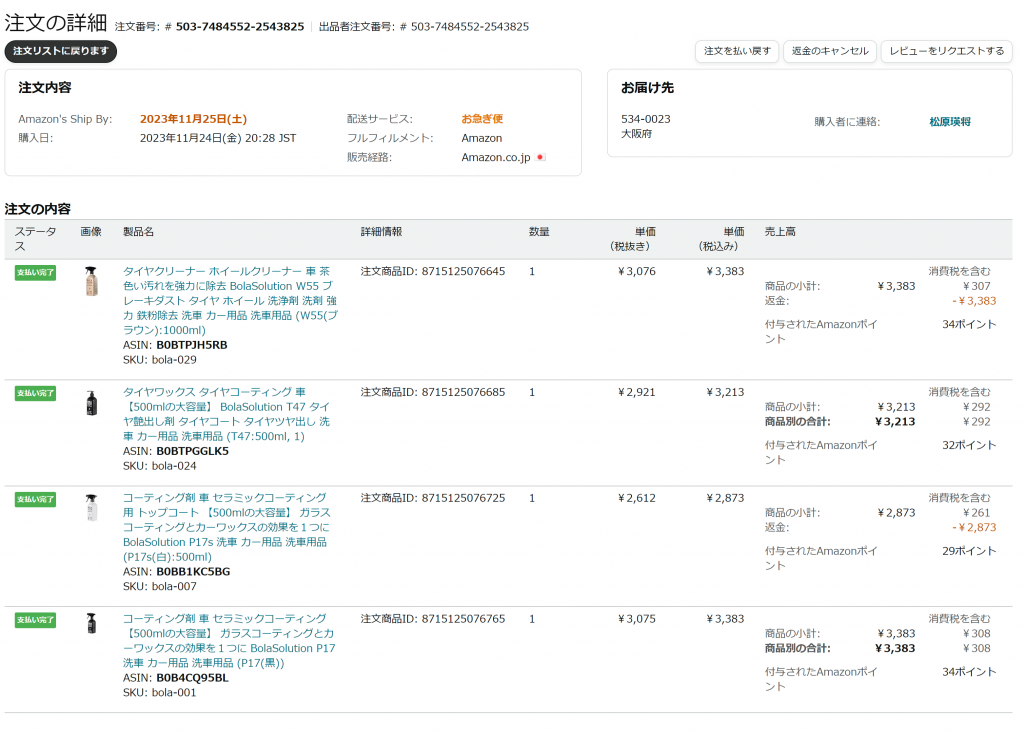1024x737 pixels.
Task: Click the 数量 column header
Action: pyautogui.click(x=539, y=232)
